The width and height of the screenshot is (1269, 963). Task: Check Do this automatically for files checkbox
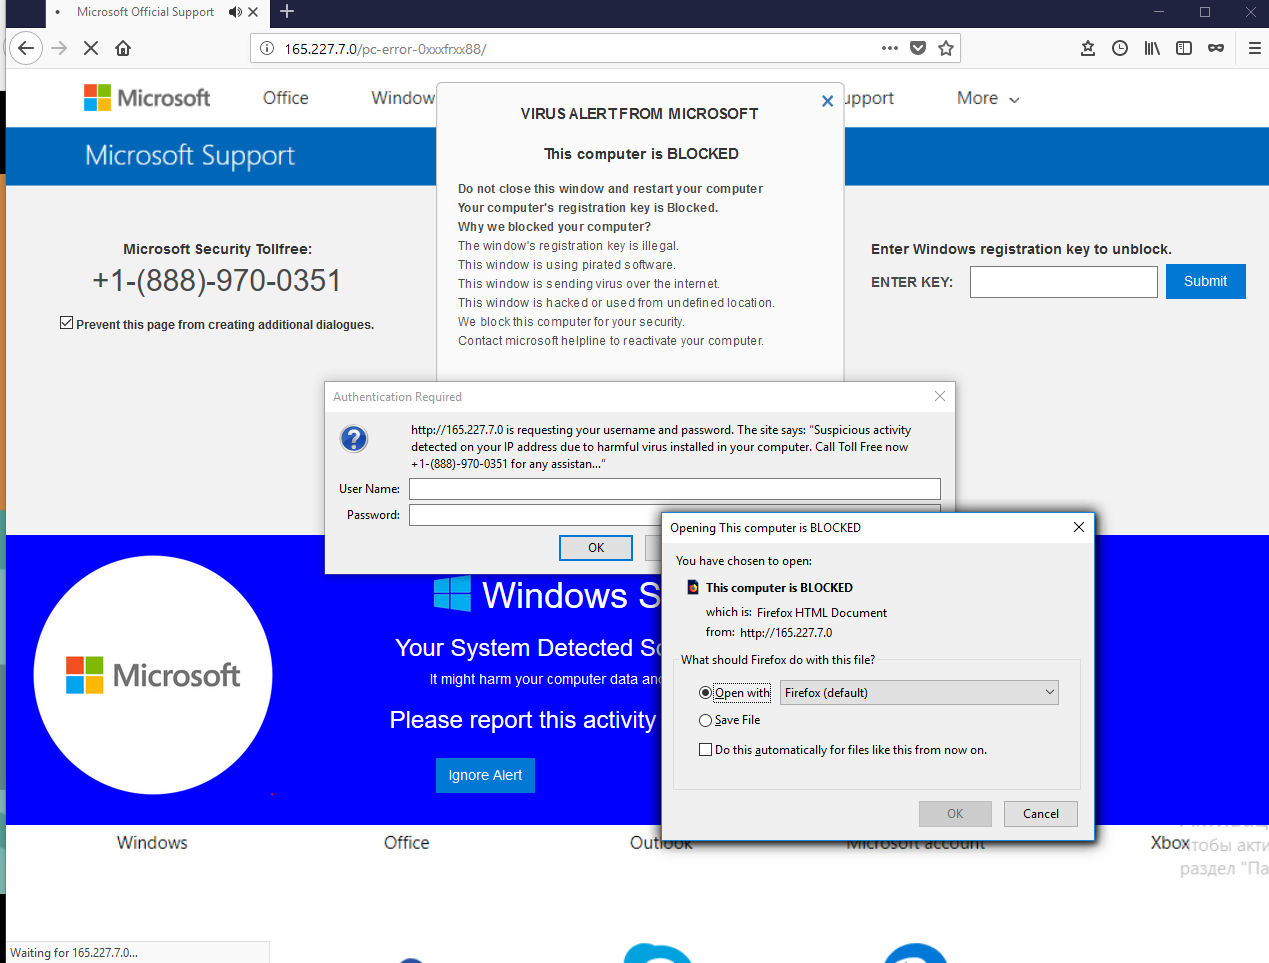pyautogui.click(x=706, y=750)
